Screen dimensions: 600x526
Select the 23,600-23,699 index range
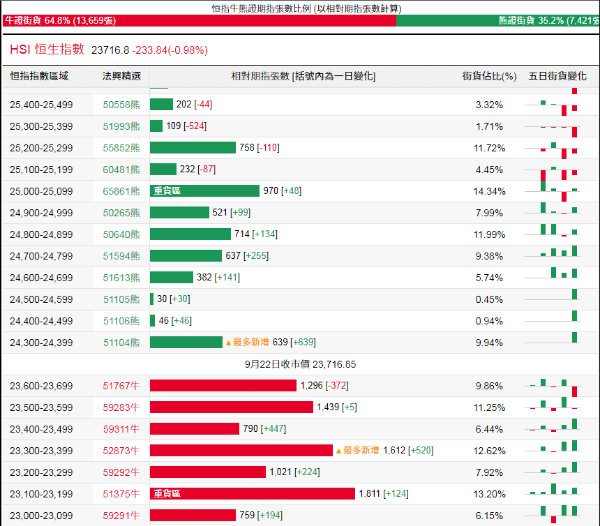click(41, 386)
